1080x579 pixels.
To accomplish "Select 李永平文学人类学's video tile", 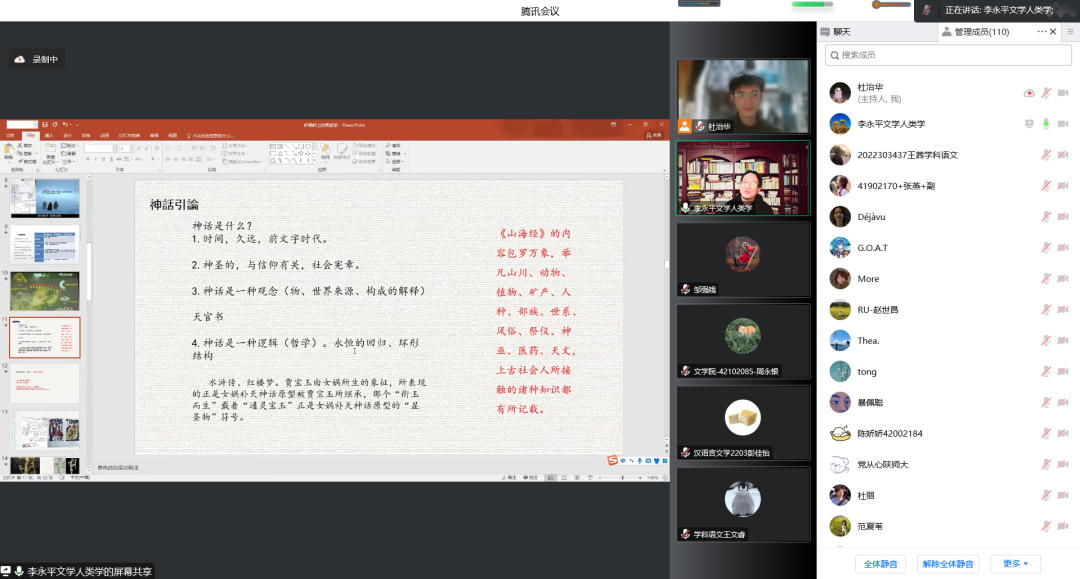I will coord(743,178).
